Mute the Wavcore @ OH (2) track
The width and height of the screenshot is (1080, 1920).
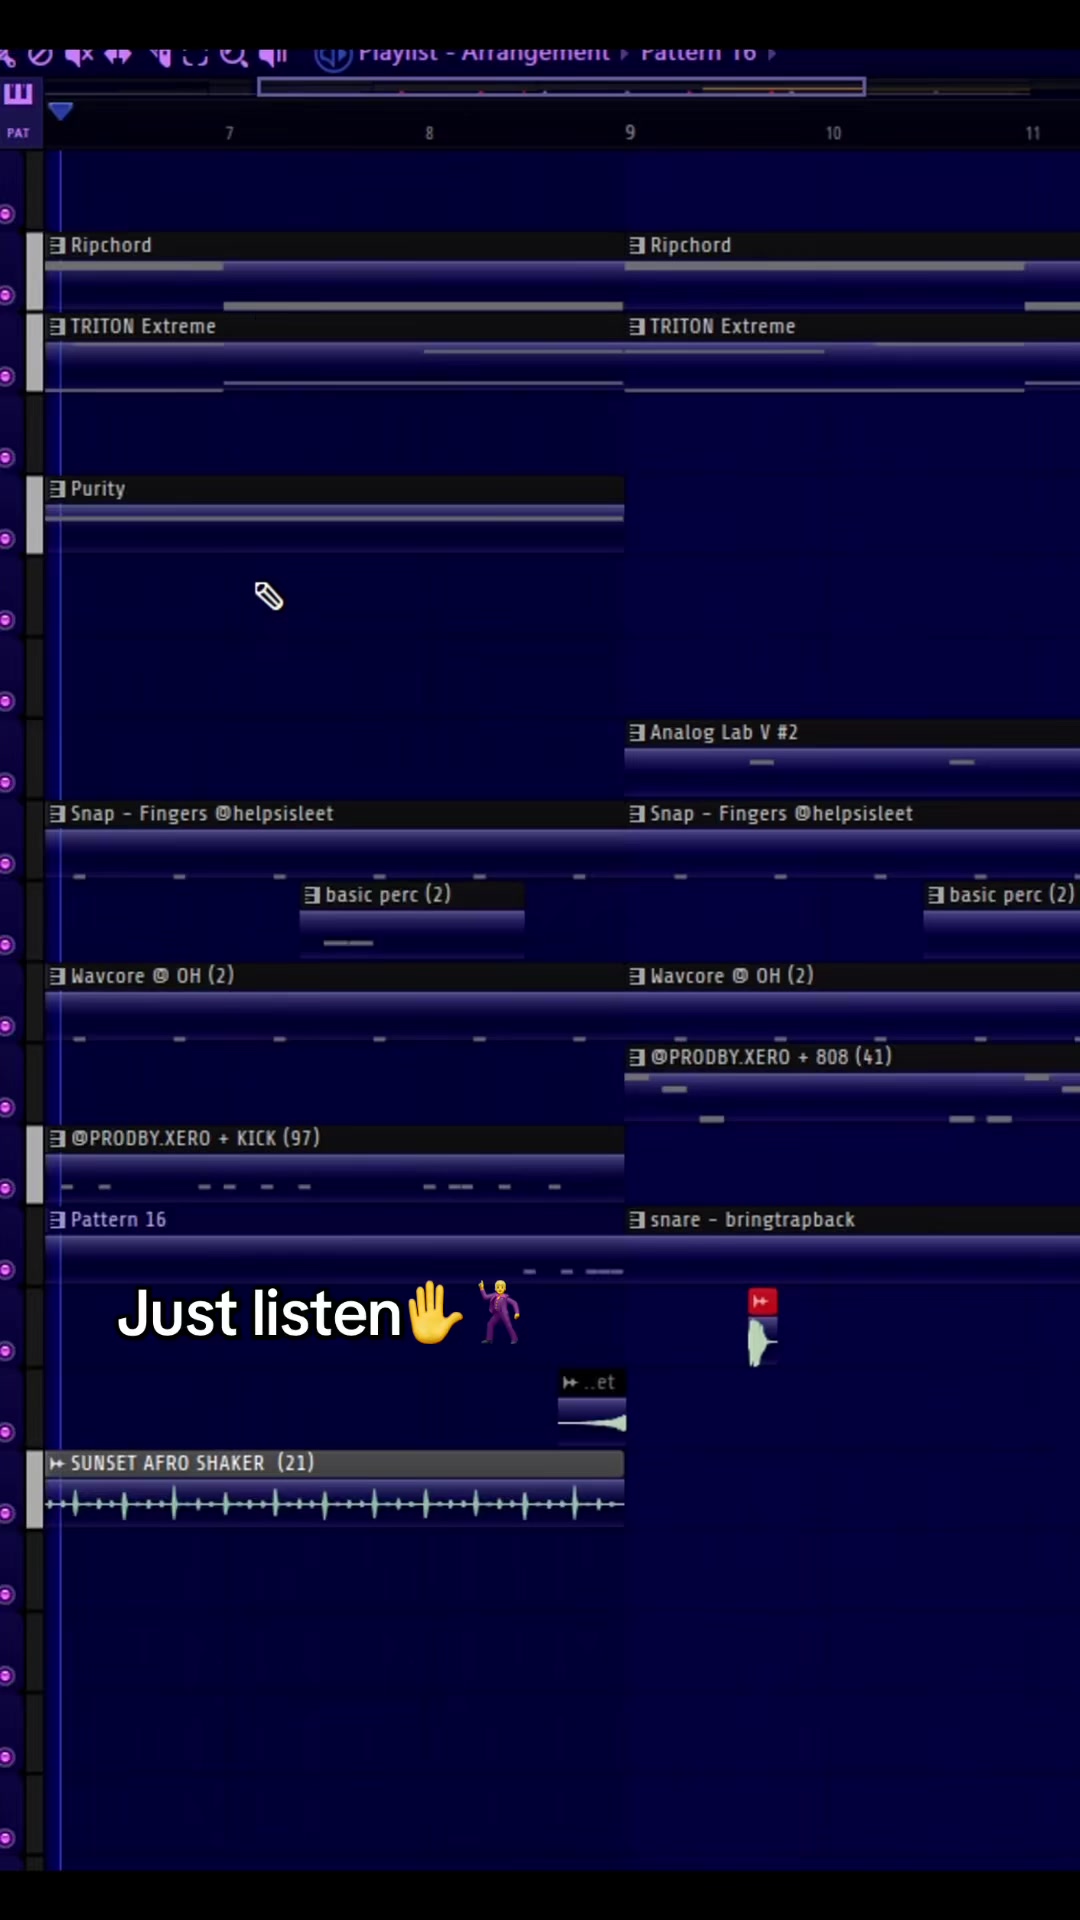pos(7,1026)
